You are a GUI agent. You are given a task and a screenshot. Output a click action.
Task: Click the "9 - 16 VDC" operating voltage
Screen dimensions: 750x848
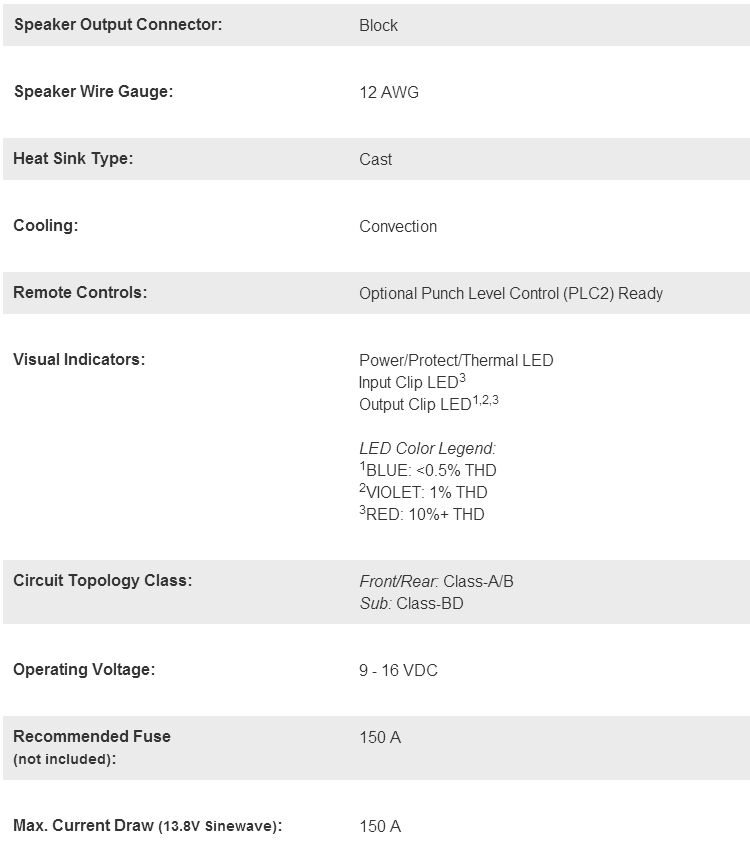[x=398, y=671]
